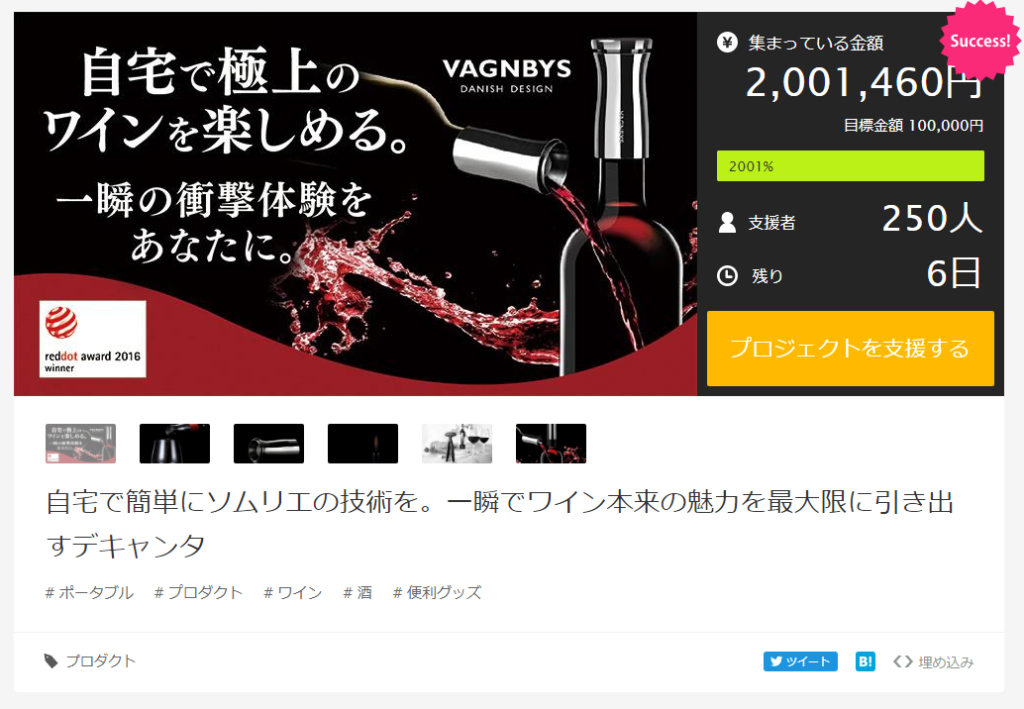Select the #便利グッズ hashtag

point(437,592)
